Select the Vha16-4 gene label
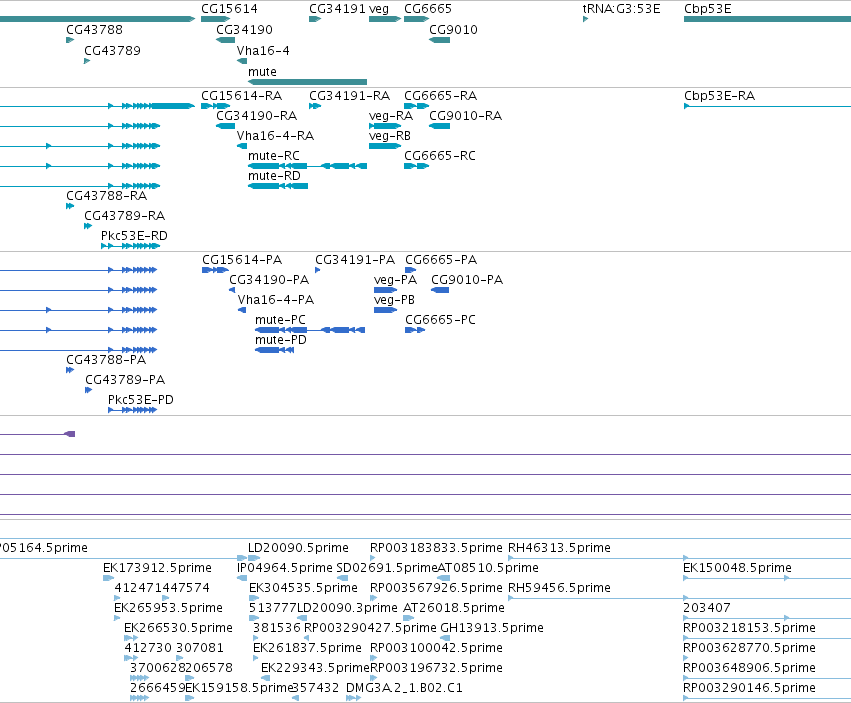 (x=263, y=50)
